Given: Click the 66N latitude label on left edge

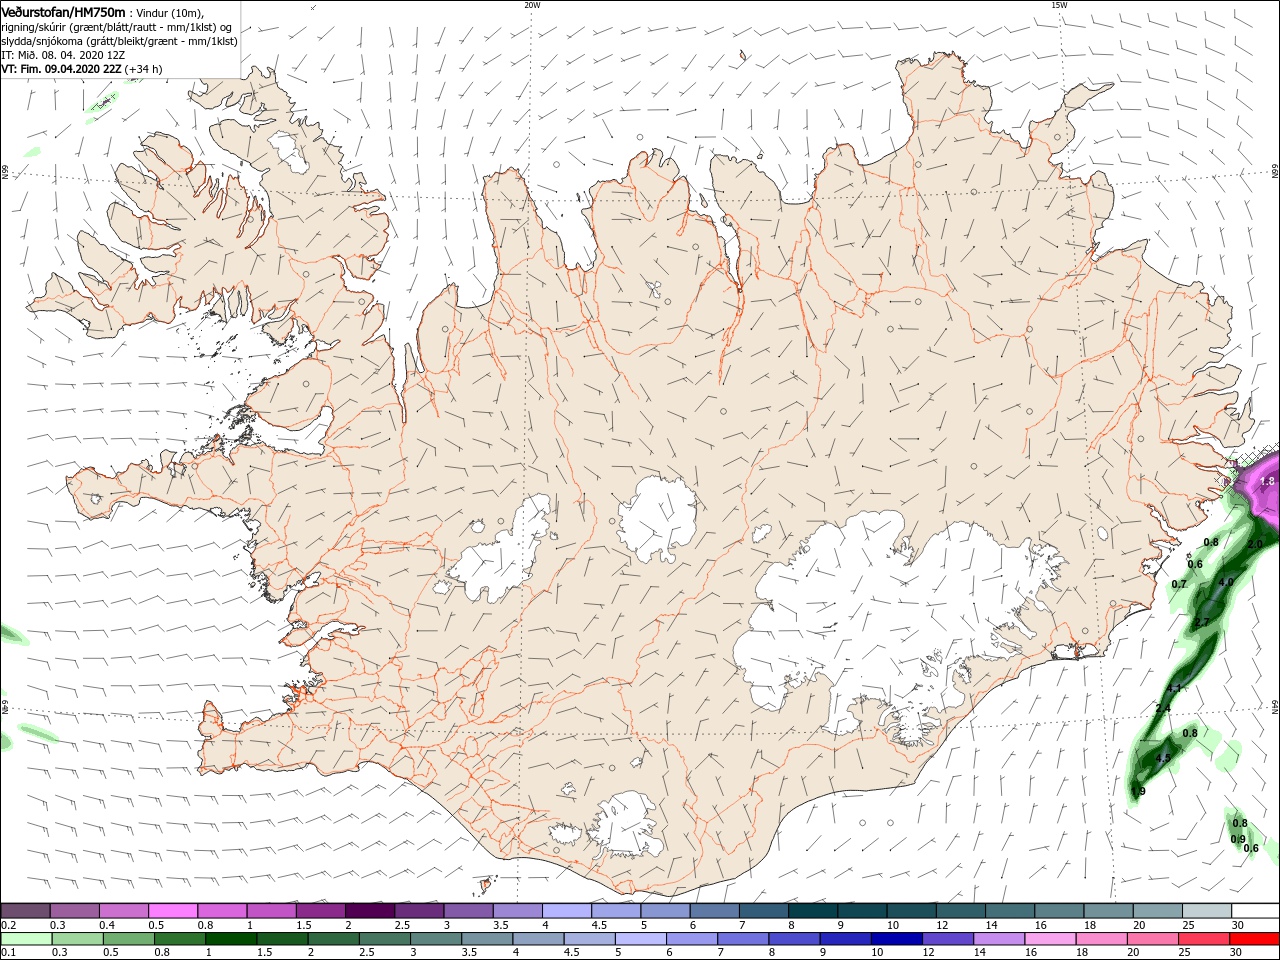Looking at the screenshot, I should 5,173.
